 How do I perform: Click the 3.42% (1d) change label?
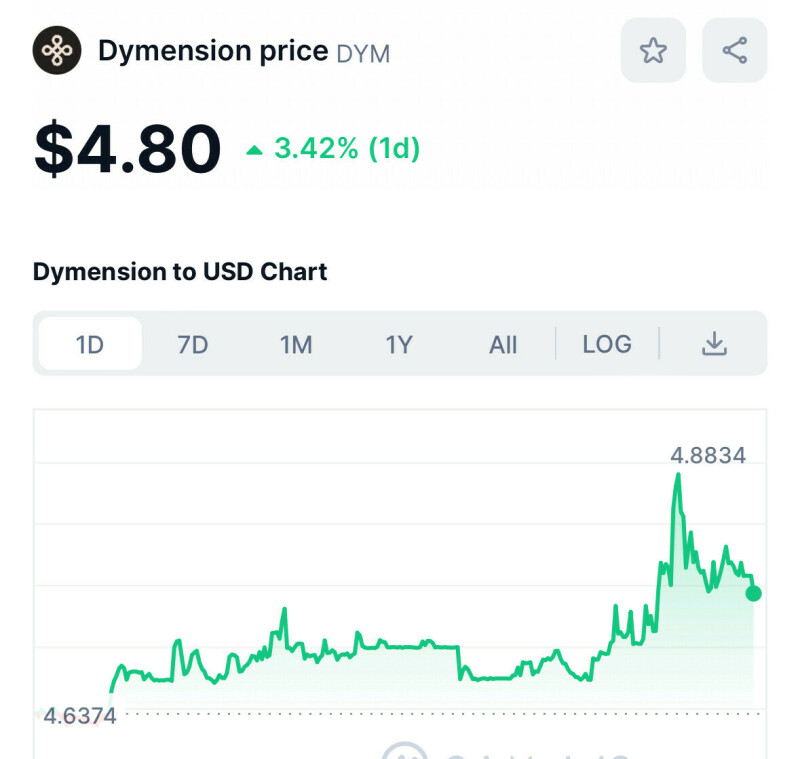346,150
